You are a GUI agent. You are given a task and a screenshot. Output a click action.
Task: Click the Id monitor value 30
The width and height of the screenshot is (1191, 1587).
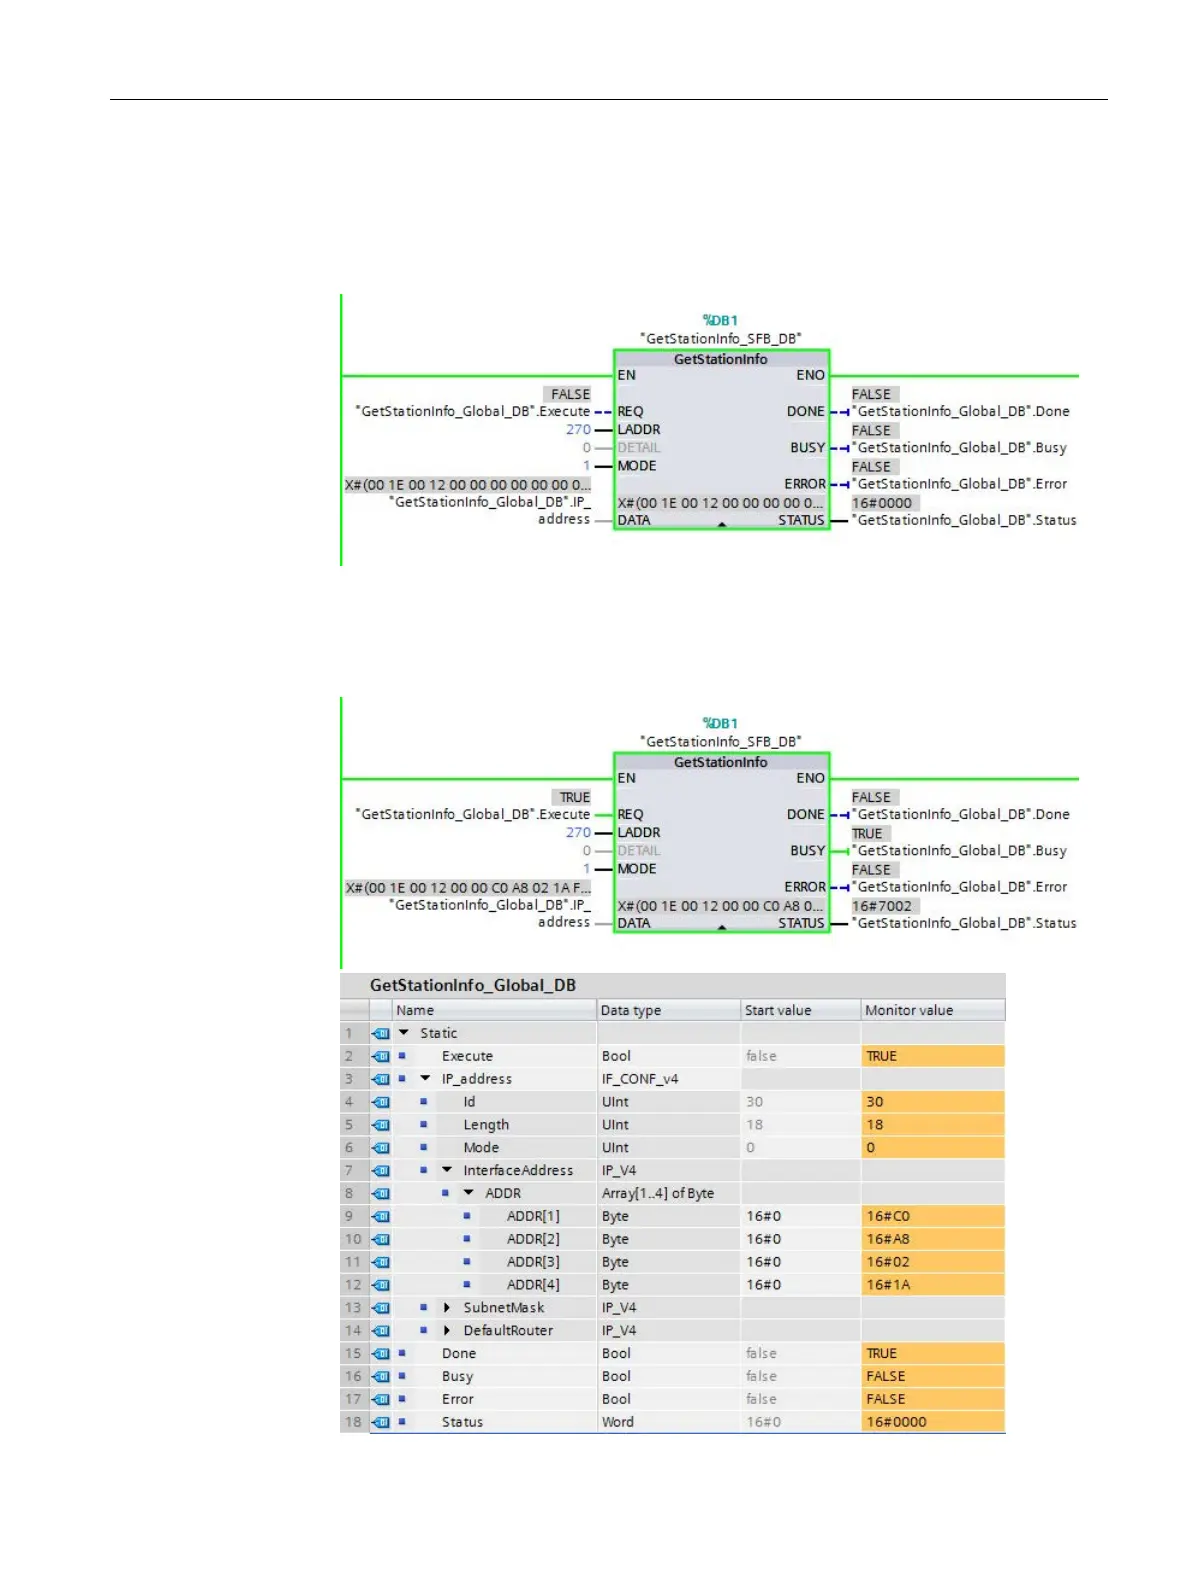[x=933, y=1102]
